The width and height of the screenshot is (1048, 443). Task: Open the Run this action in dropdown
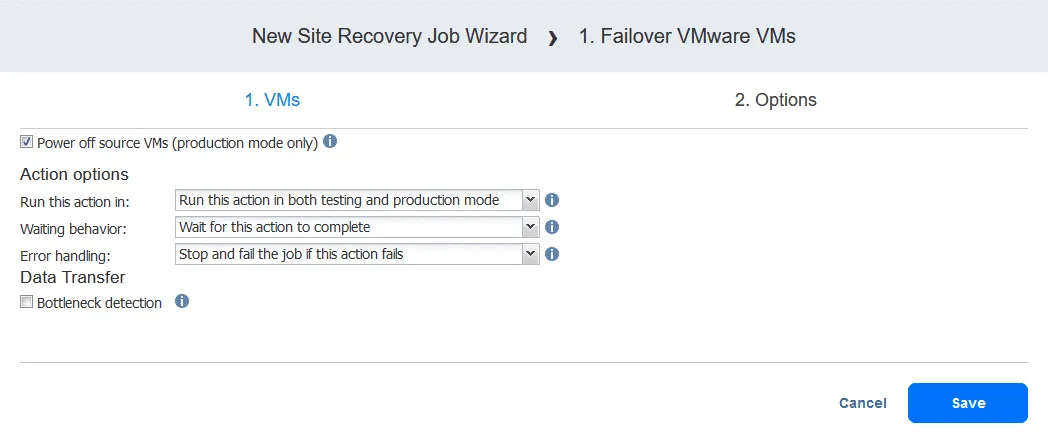coord(357,200)
